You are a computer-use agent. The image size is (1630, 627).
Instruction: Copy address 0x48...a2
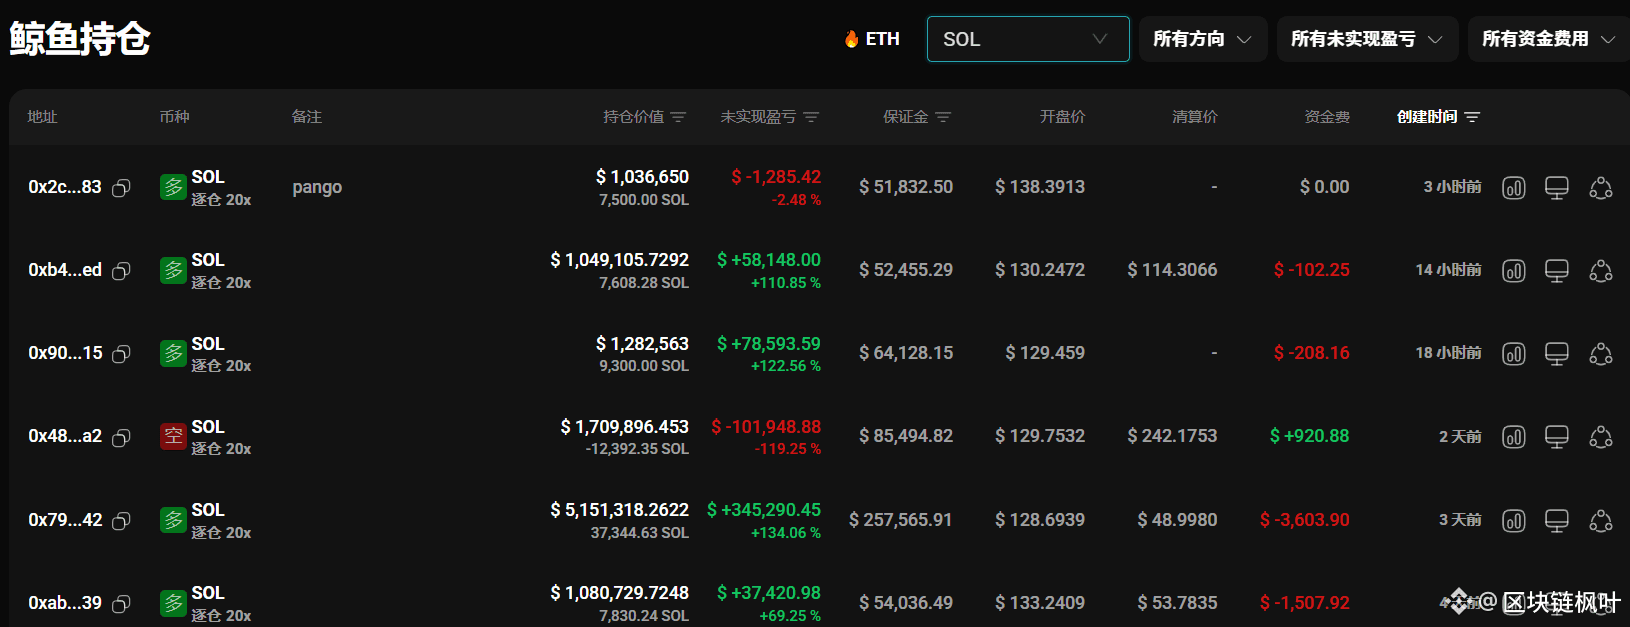[x=121, y=437]
